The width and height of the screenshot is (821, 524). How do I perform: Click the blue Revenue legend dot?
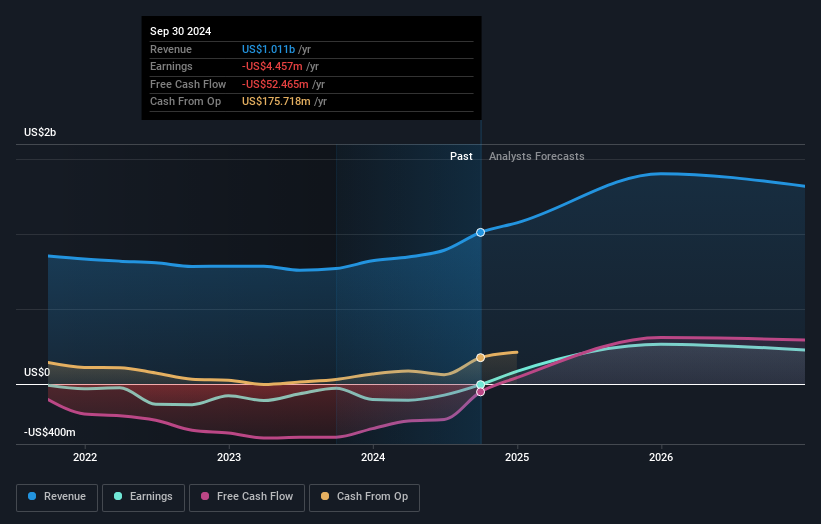(32, 496)
